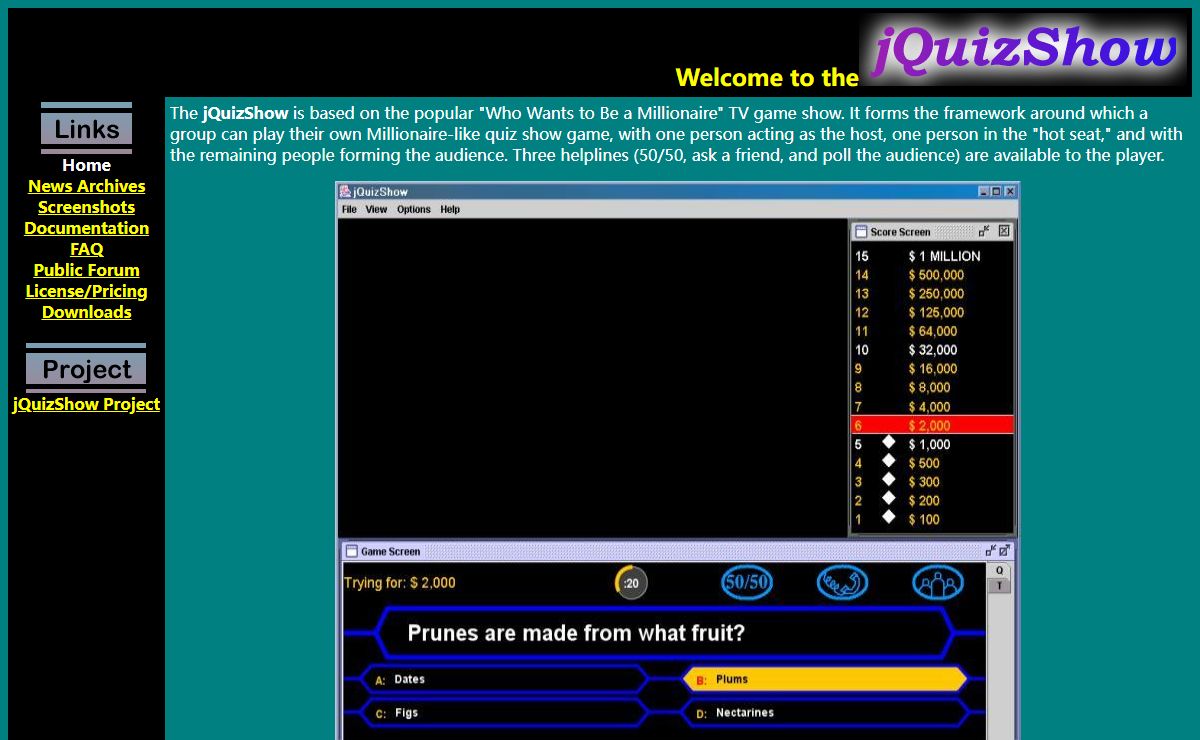Open the Help menu in jQuizShow window
The height and width of the screenshot is (740, 1200).
pos(450,209)
